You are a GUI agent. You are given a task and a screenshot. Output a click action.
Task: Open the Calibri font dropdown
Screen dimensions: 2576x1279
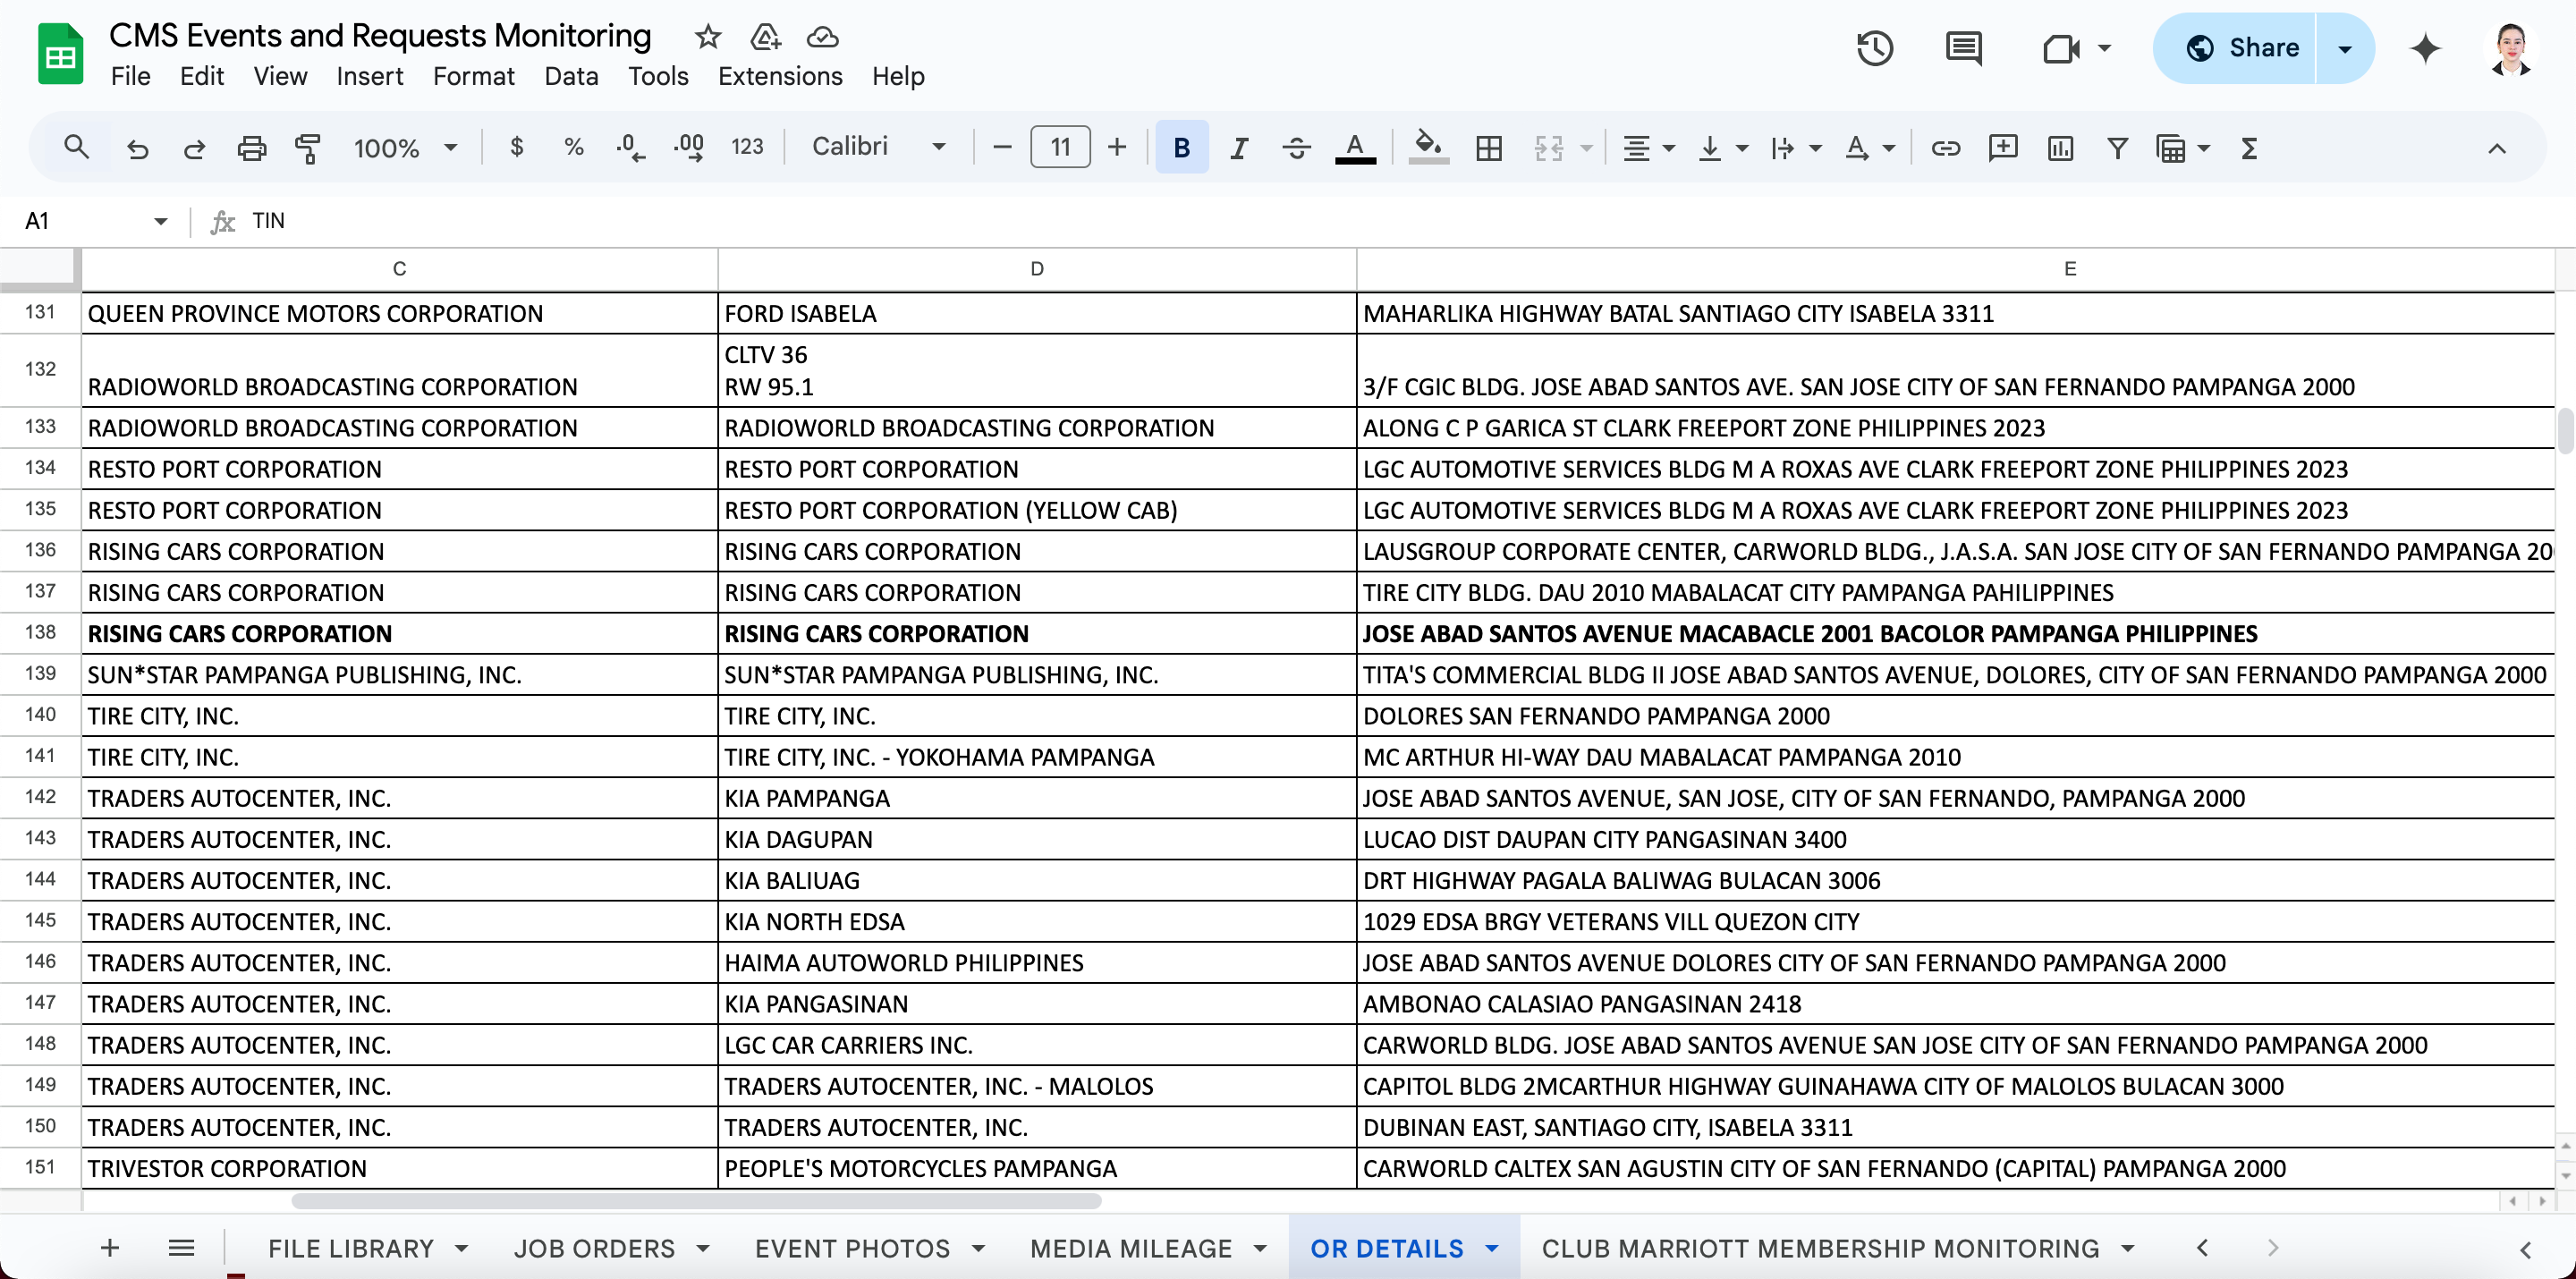tap(878, 147)
